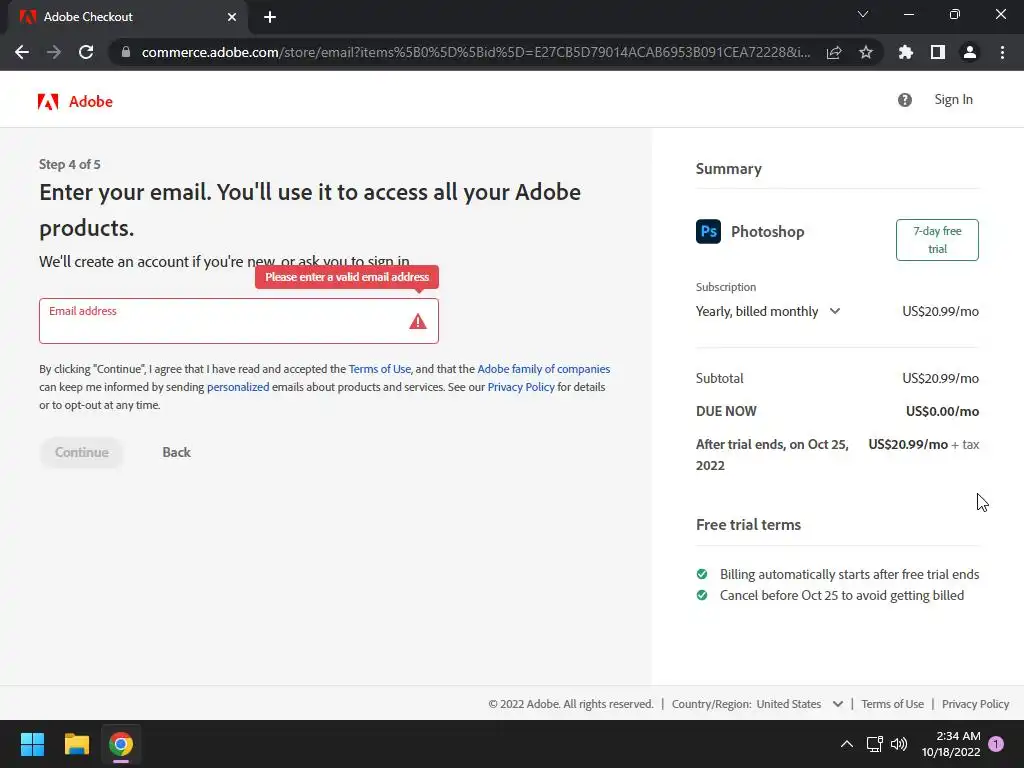Toggle the Chrome side panel icon
The width and height of the screenshot is (1024, 768).
[938, 52]
